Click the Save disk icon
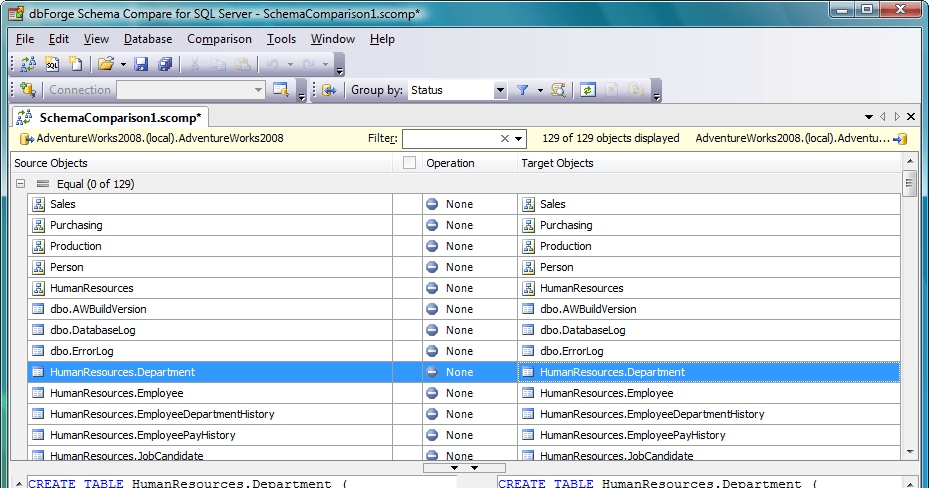This screenshot has height=488, width=929. tap(141, 64)
